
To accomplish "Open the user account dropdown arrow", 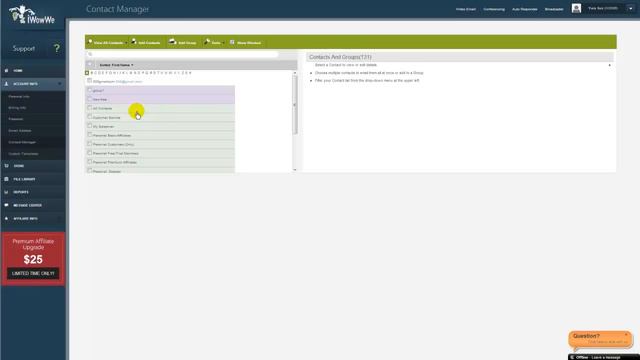I will [631, 9].
